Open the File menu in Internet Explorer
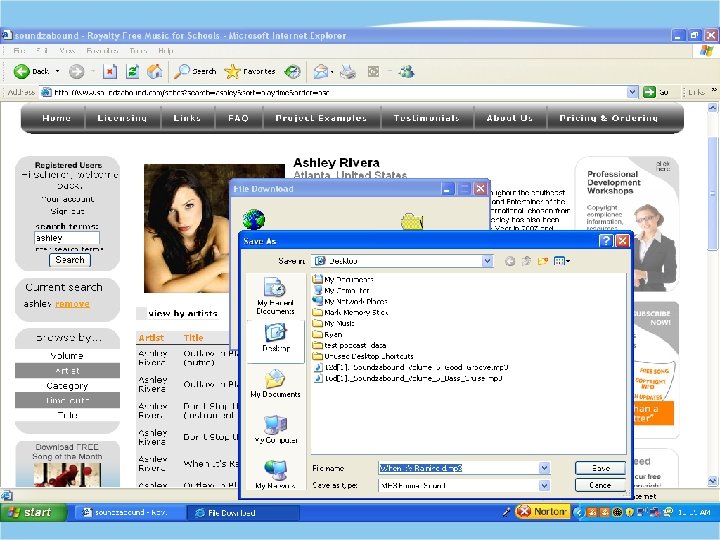This screenshot has height=540, width=720. [20, 51]
